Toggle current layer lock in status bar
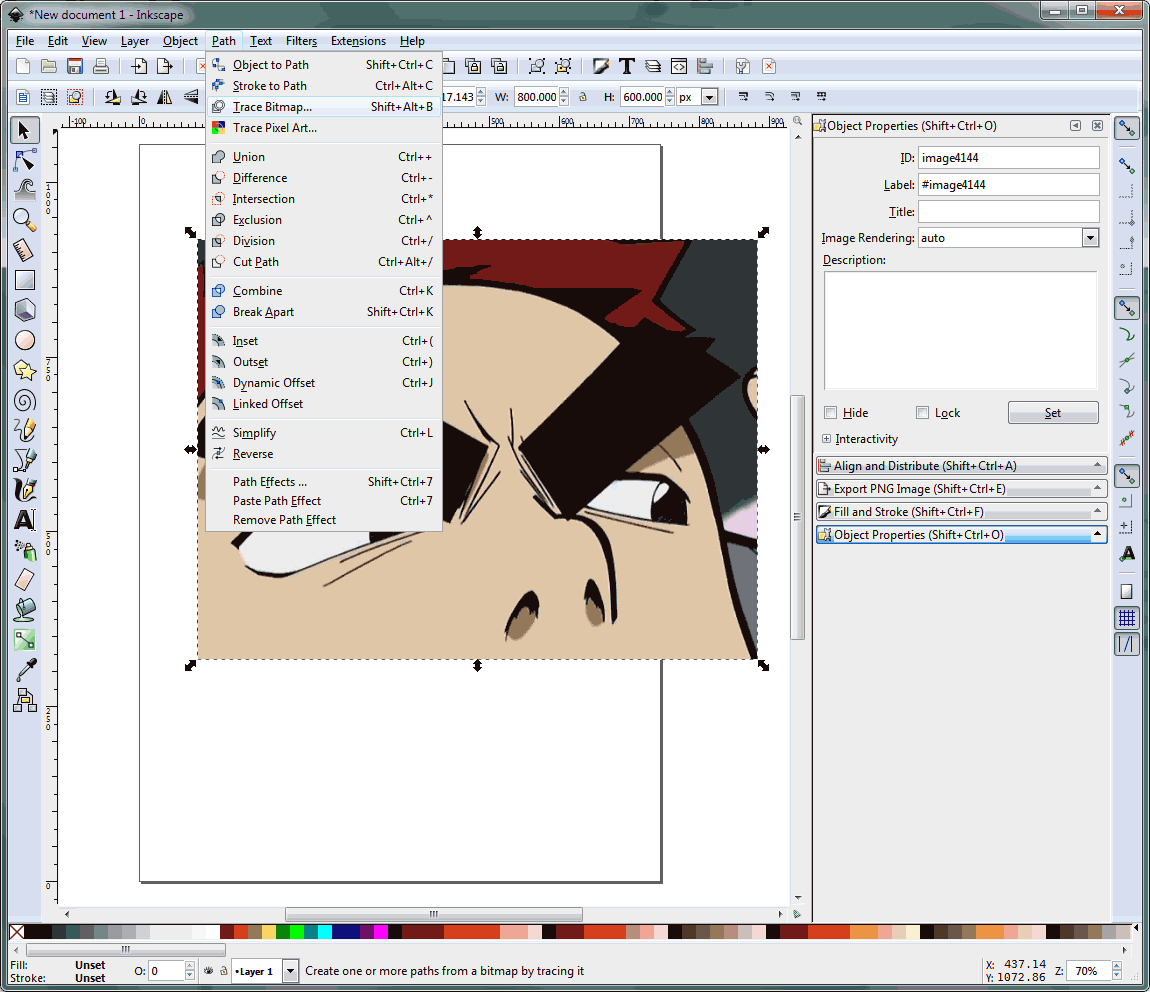The width and height of the screenshot is (1150, 992). pyautogui.click(x=224, y=971)
